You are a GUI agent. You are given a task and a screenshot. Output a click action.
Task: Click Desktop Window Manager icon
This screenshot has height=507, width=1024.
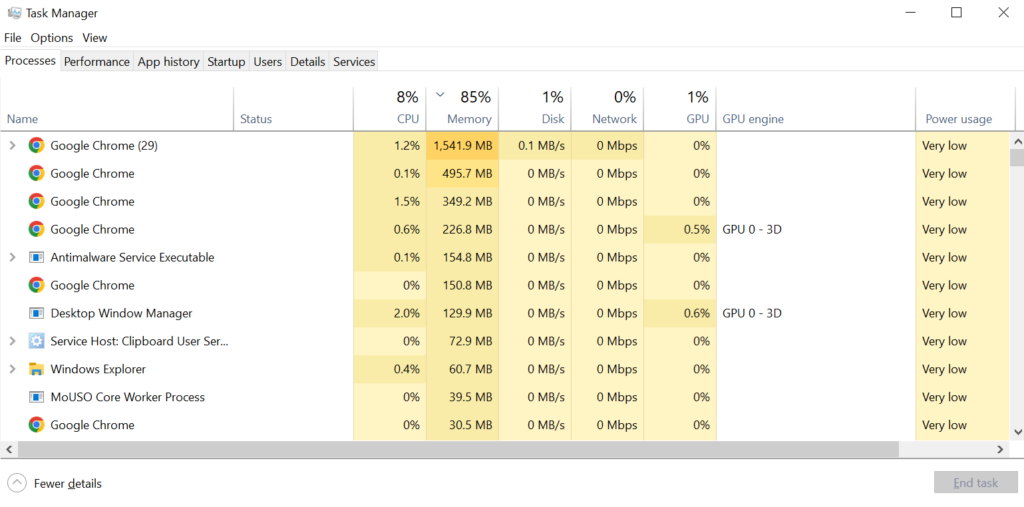tap(37, 314)
